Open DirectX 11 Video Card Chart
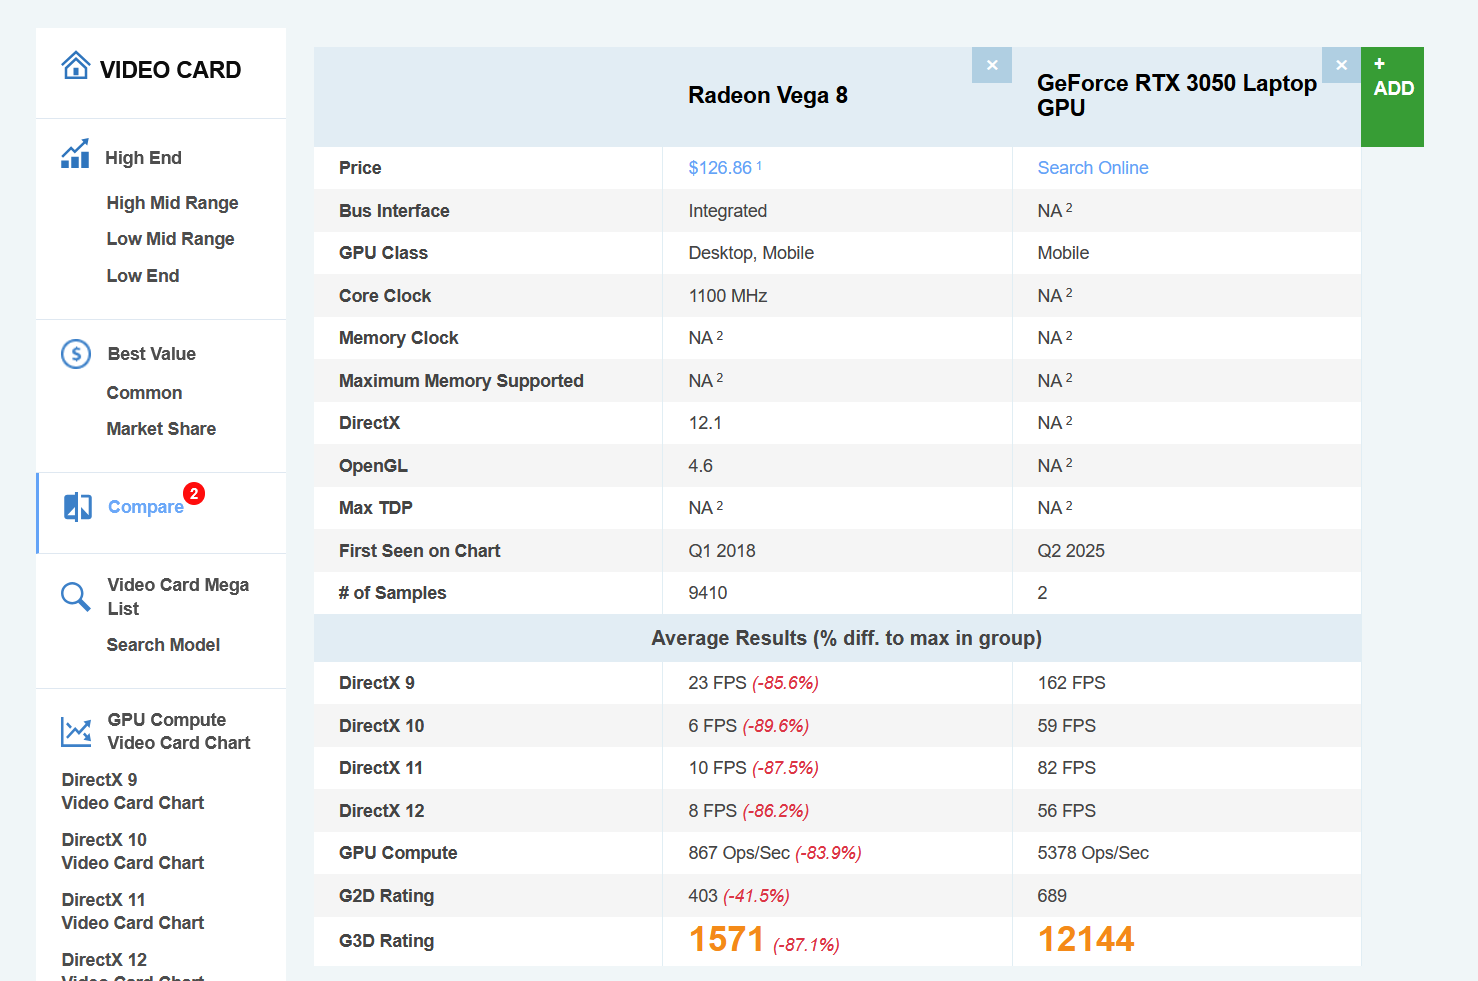This screenshot has width=1478, height=981. pyautogui.click(x=133, y=911)
